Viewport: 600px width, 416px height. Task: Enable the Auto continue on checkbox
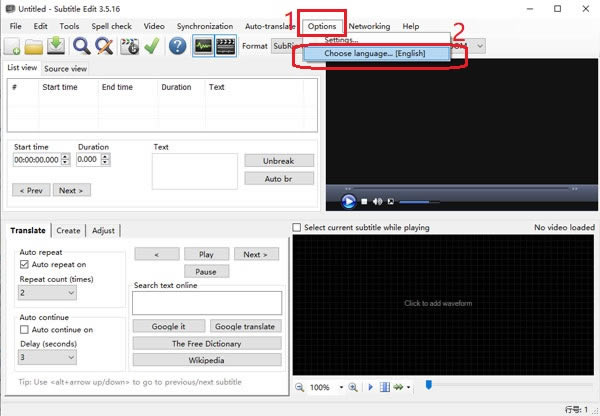point(26,329)
